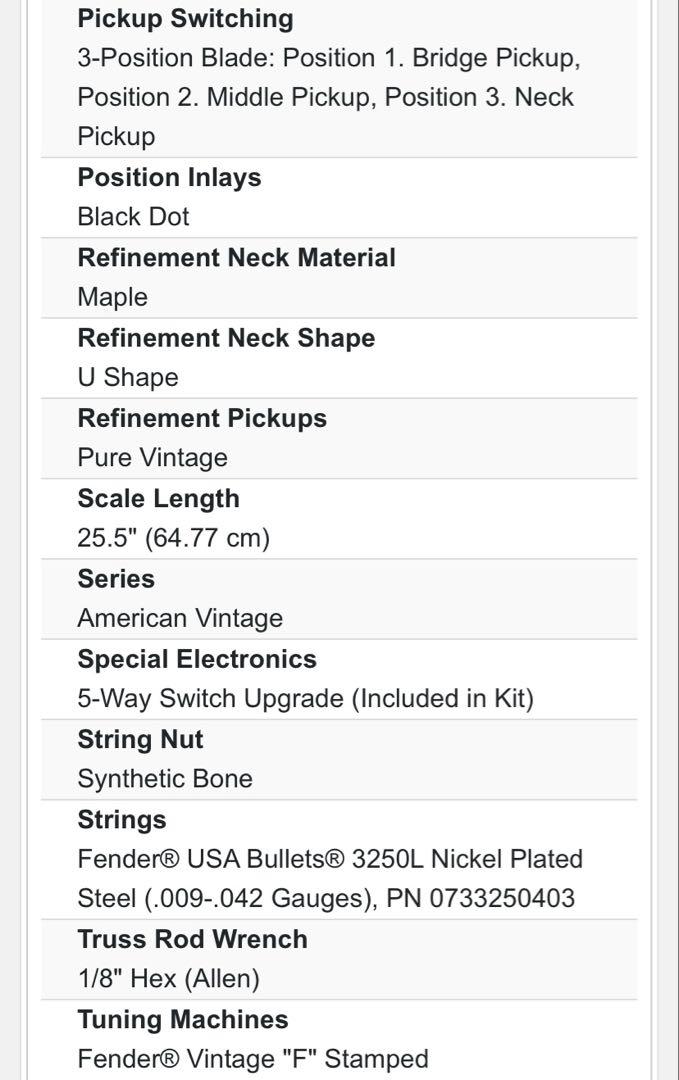Click the Refinement Neck Material heading

pyautogui.click(x=236, y=258)
